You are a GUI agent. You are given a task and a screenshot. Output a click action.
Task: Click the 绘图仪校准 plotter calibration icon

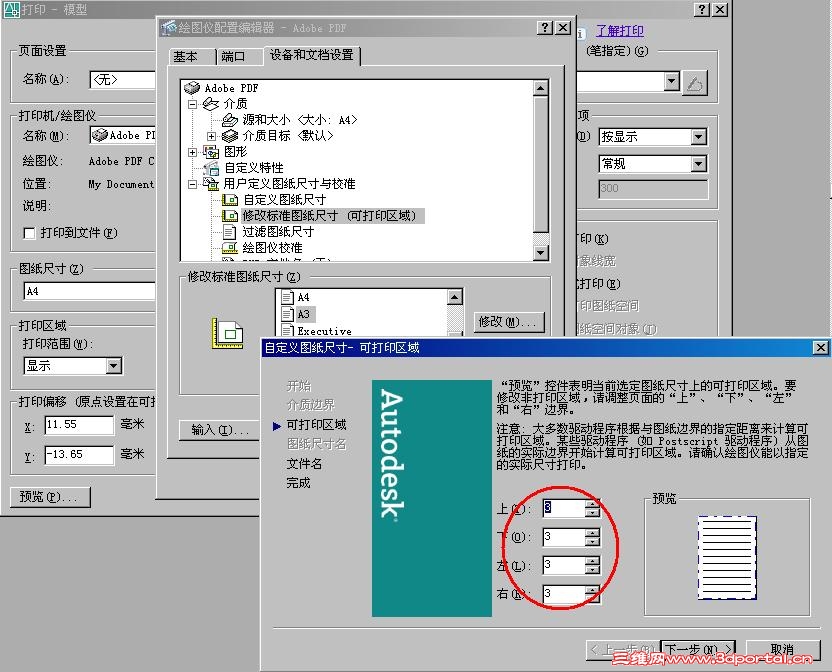[230, 248]
